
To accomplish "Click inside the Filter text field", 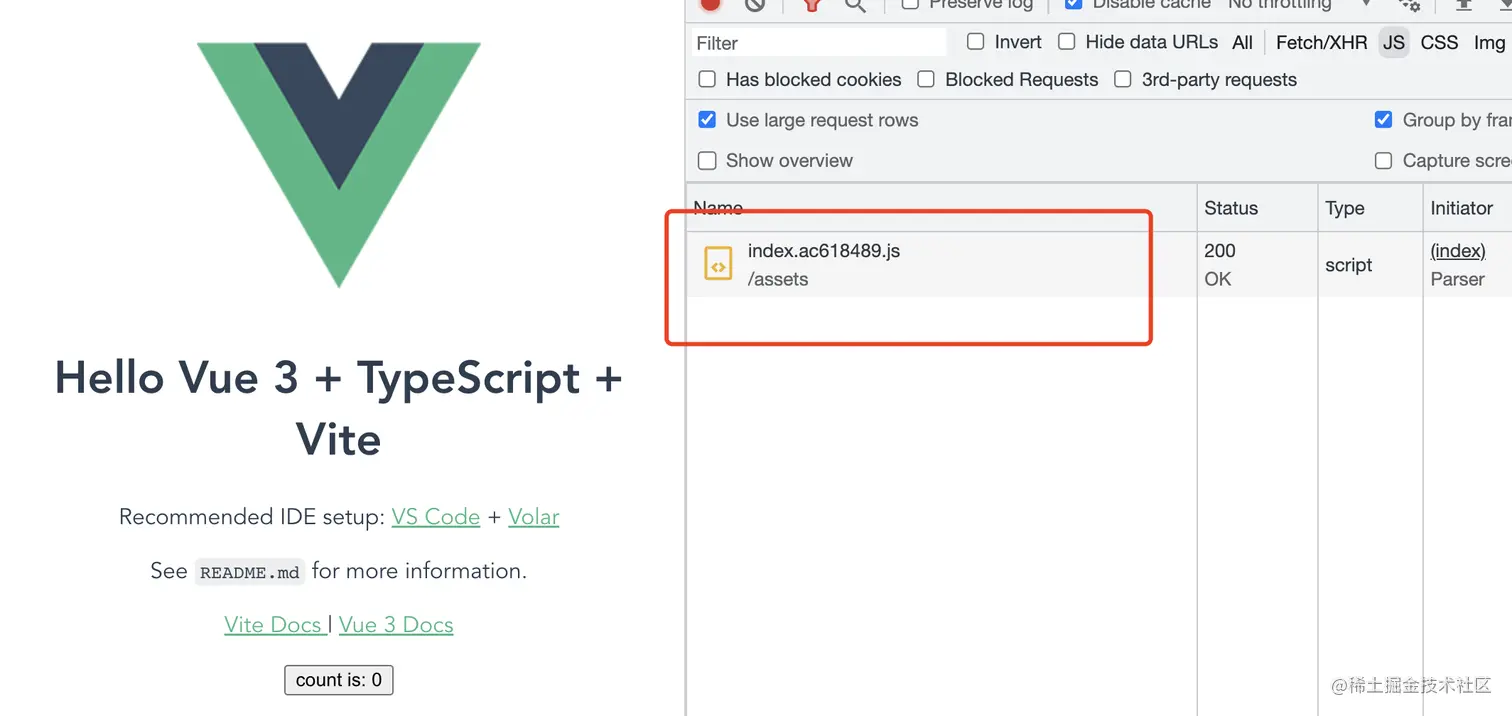I will [819, 43].
